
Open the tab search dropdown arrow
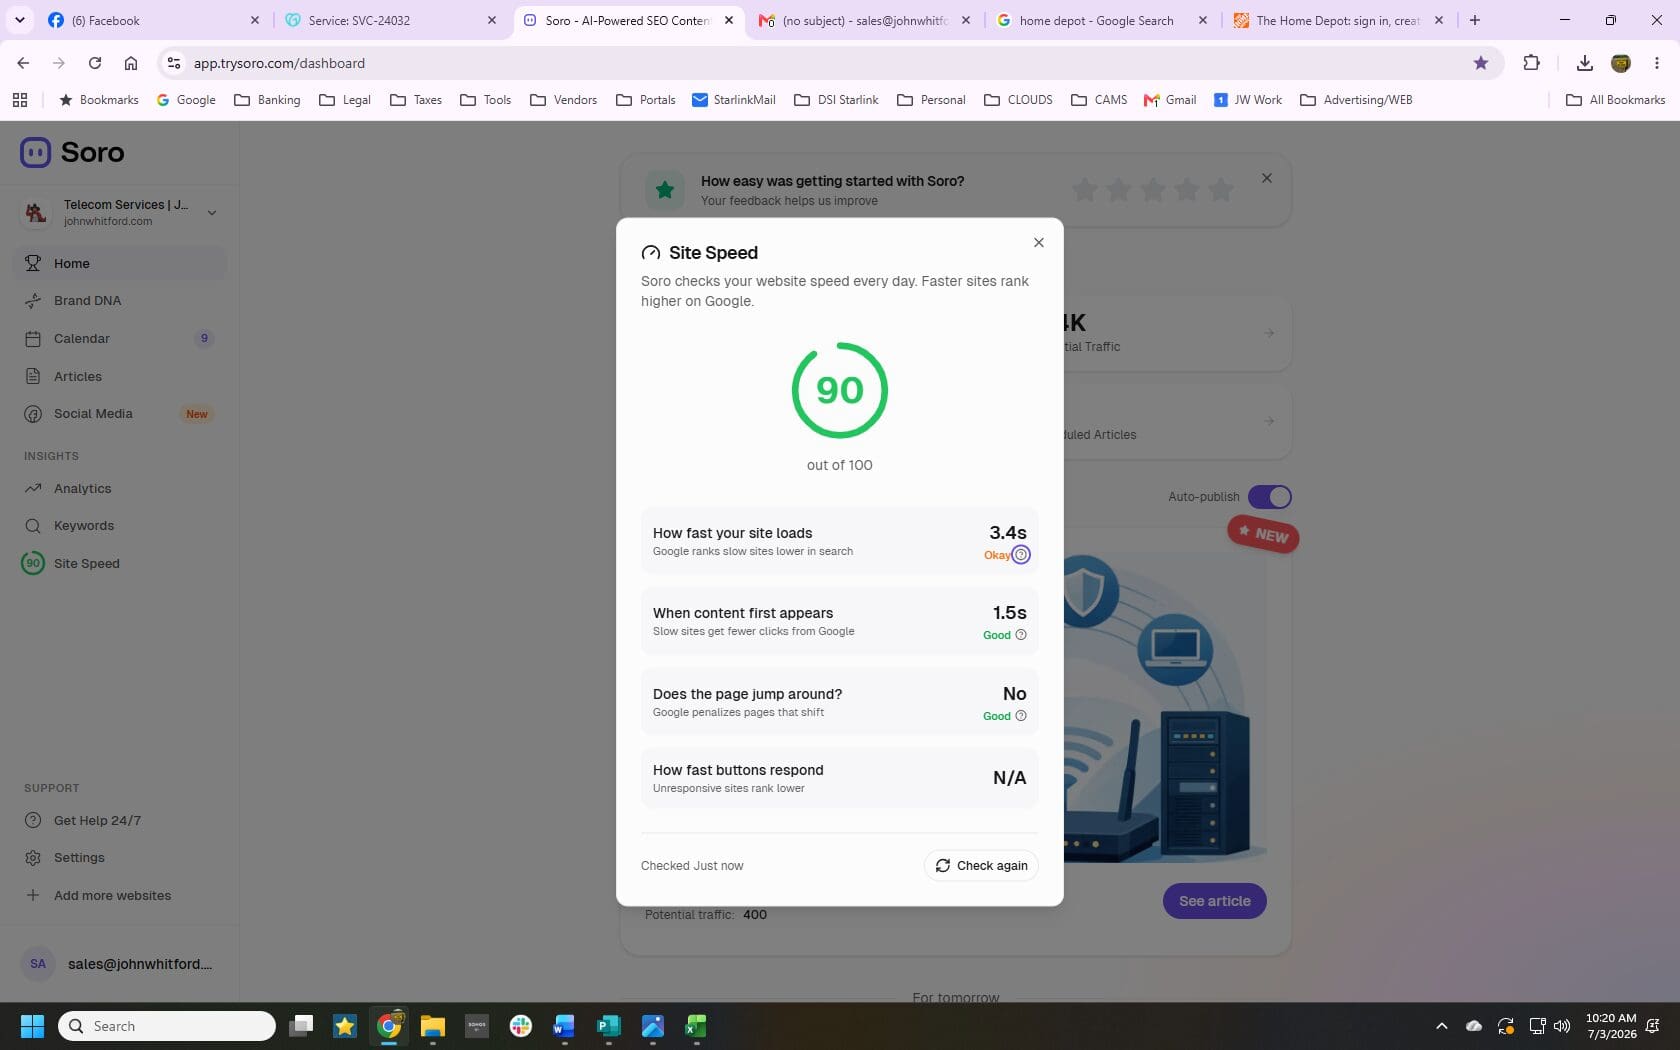(x=20, y=20)
